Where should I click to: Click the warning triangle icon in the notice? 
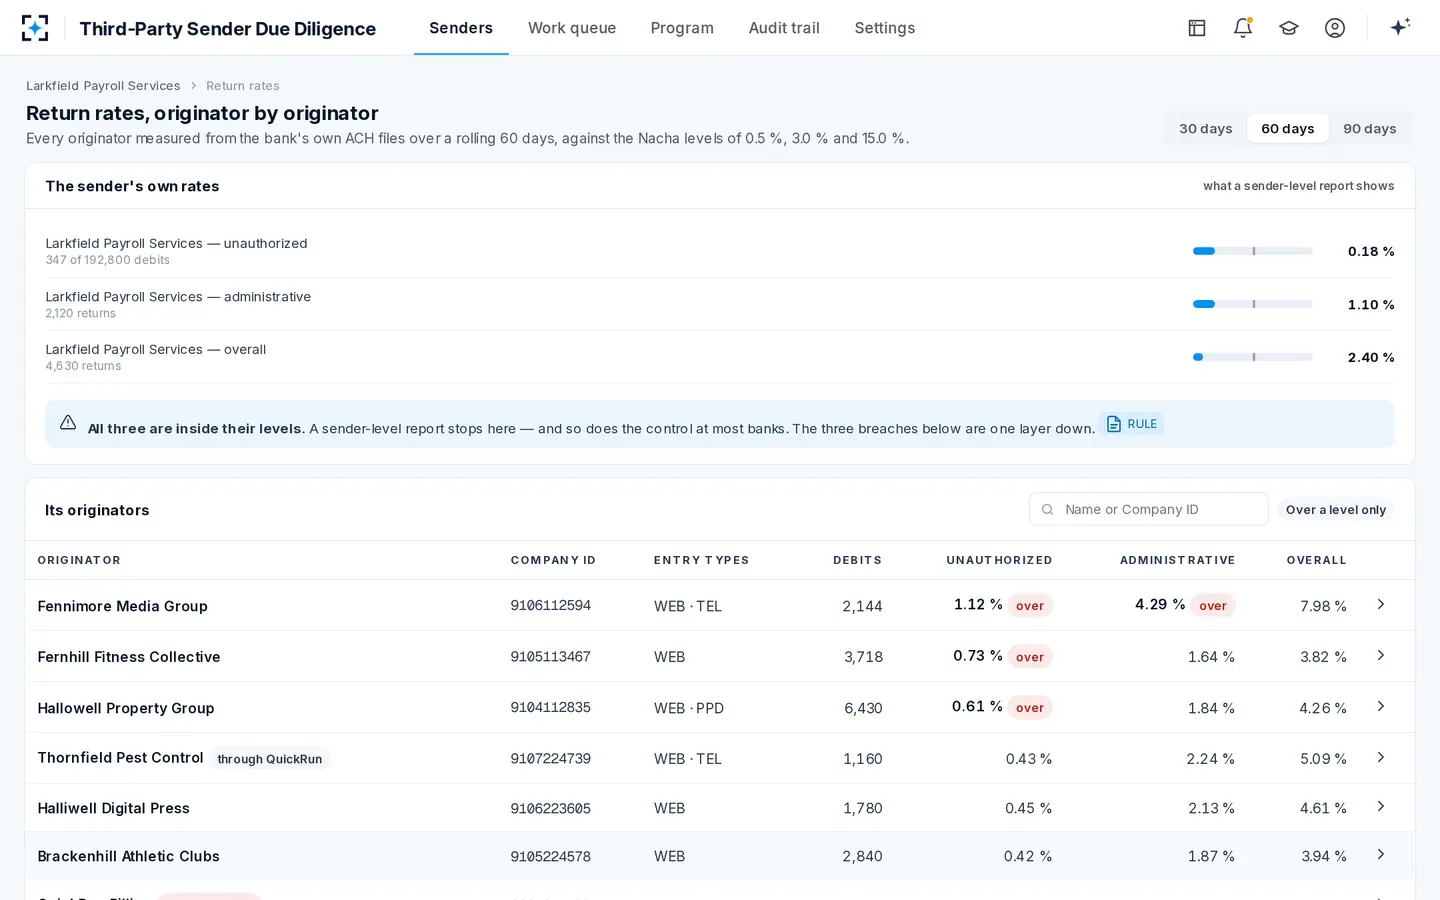click(68, 423)
